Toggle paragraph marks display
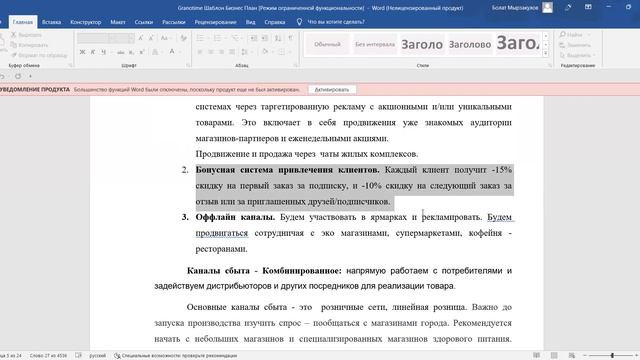This screenshot has height=360, width=640. coord(291,38)
